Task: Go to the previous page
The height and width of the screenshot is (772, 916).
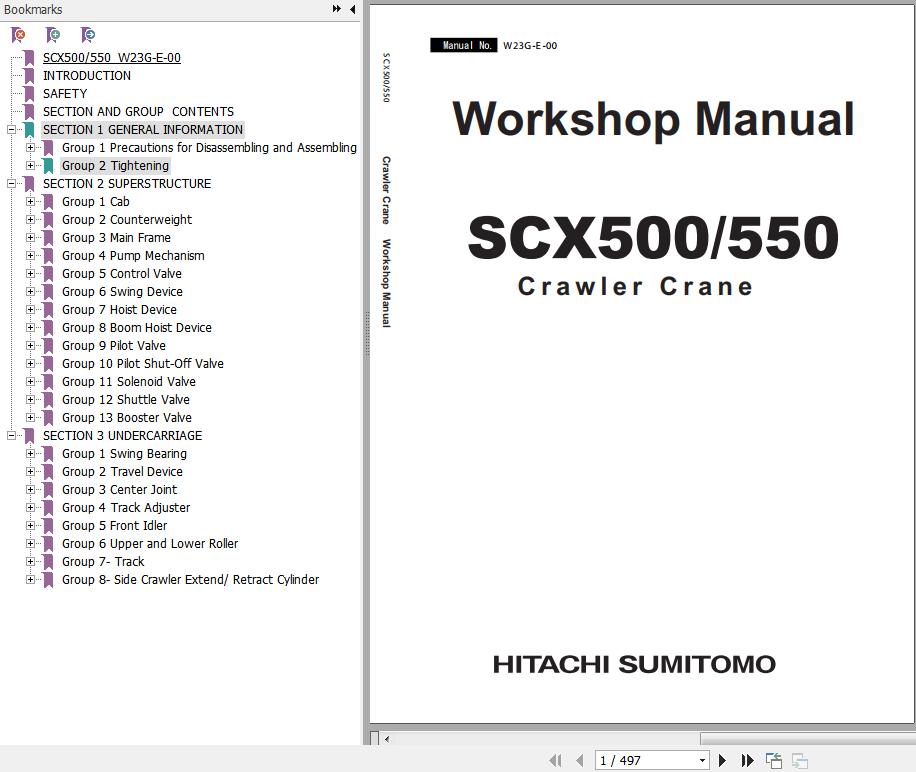Action: (x=580, y=760)
